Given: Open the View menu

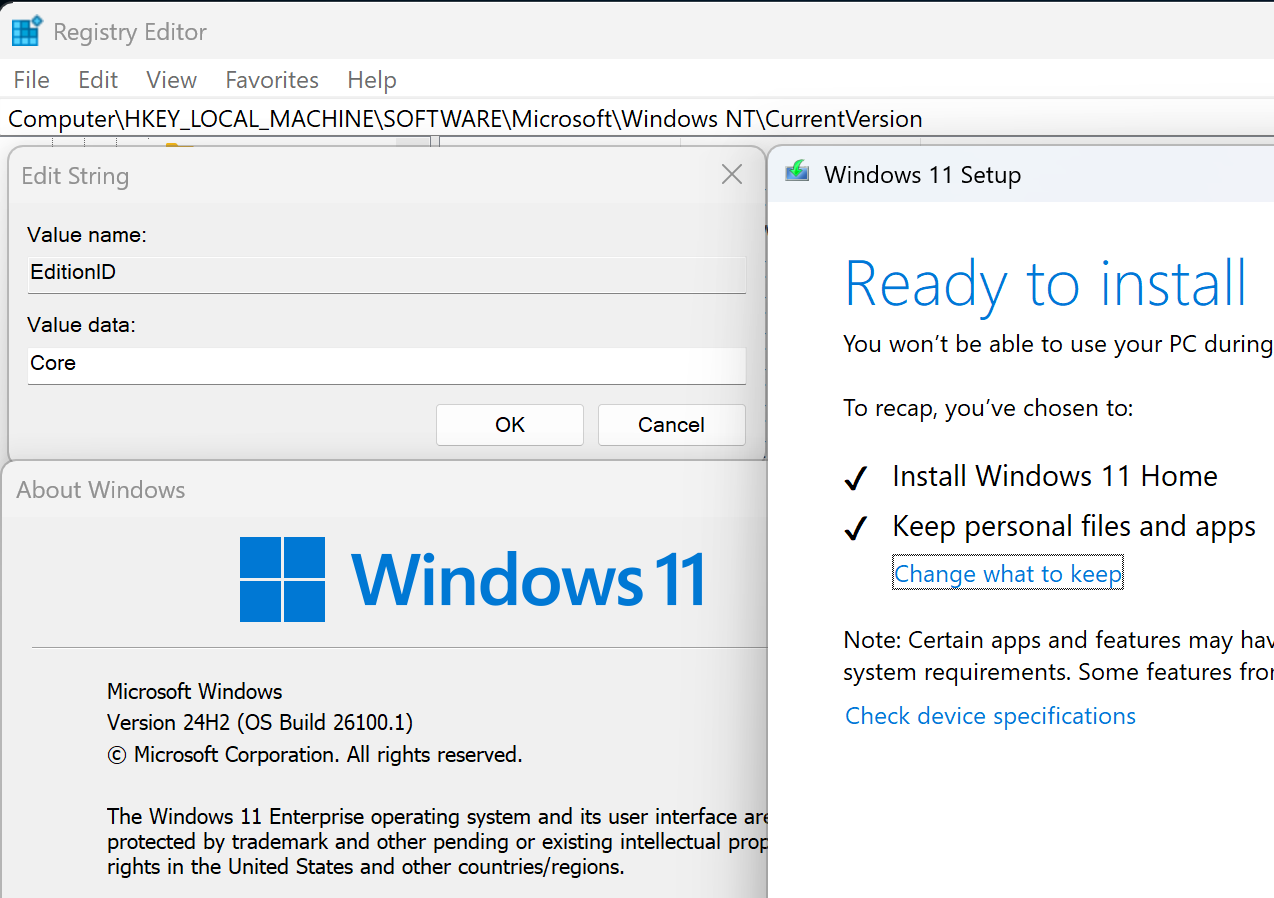Looking at the screenshot, I should coord(171,80).
